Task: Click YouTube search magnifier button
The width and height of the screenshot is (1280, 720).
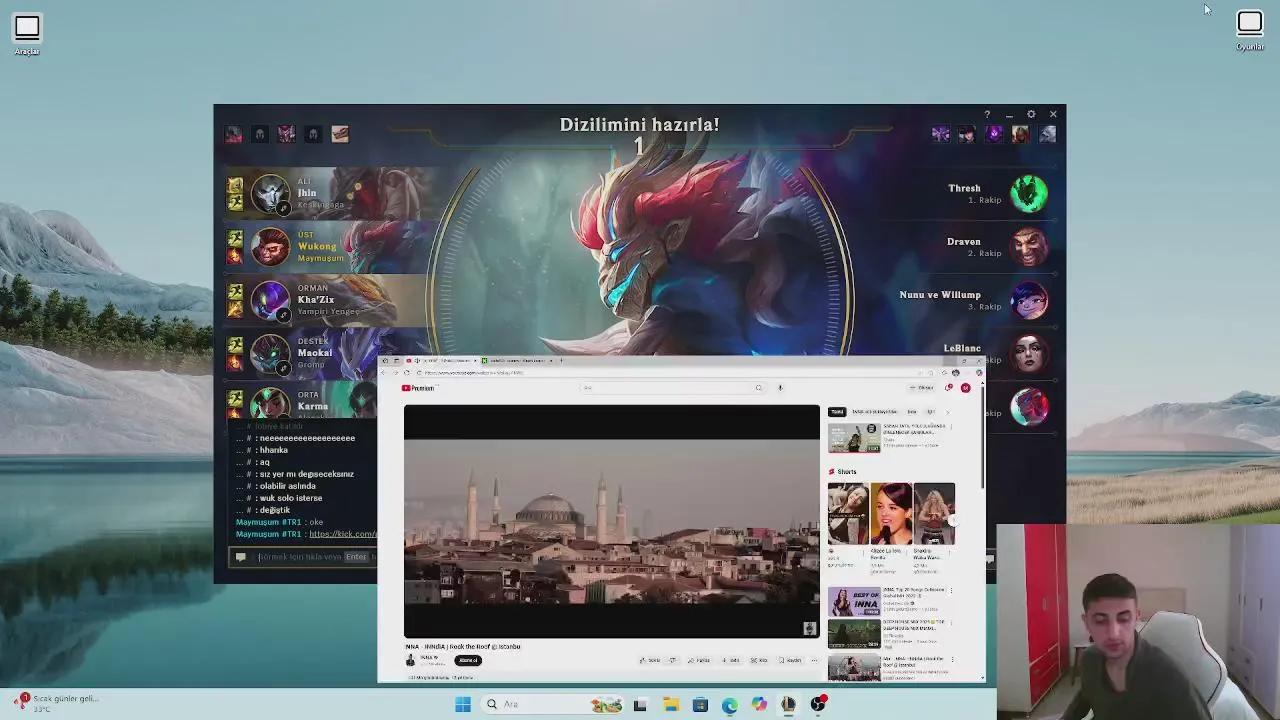Action: 759,388
